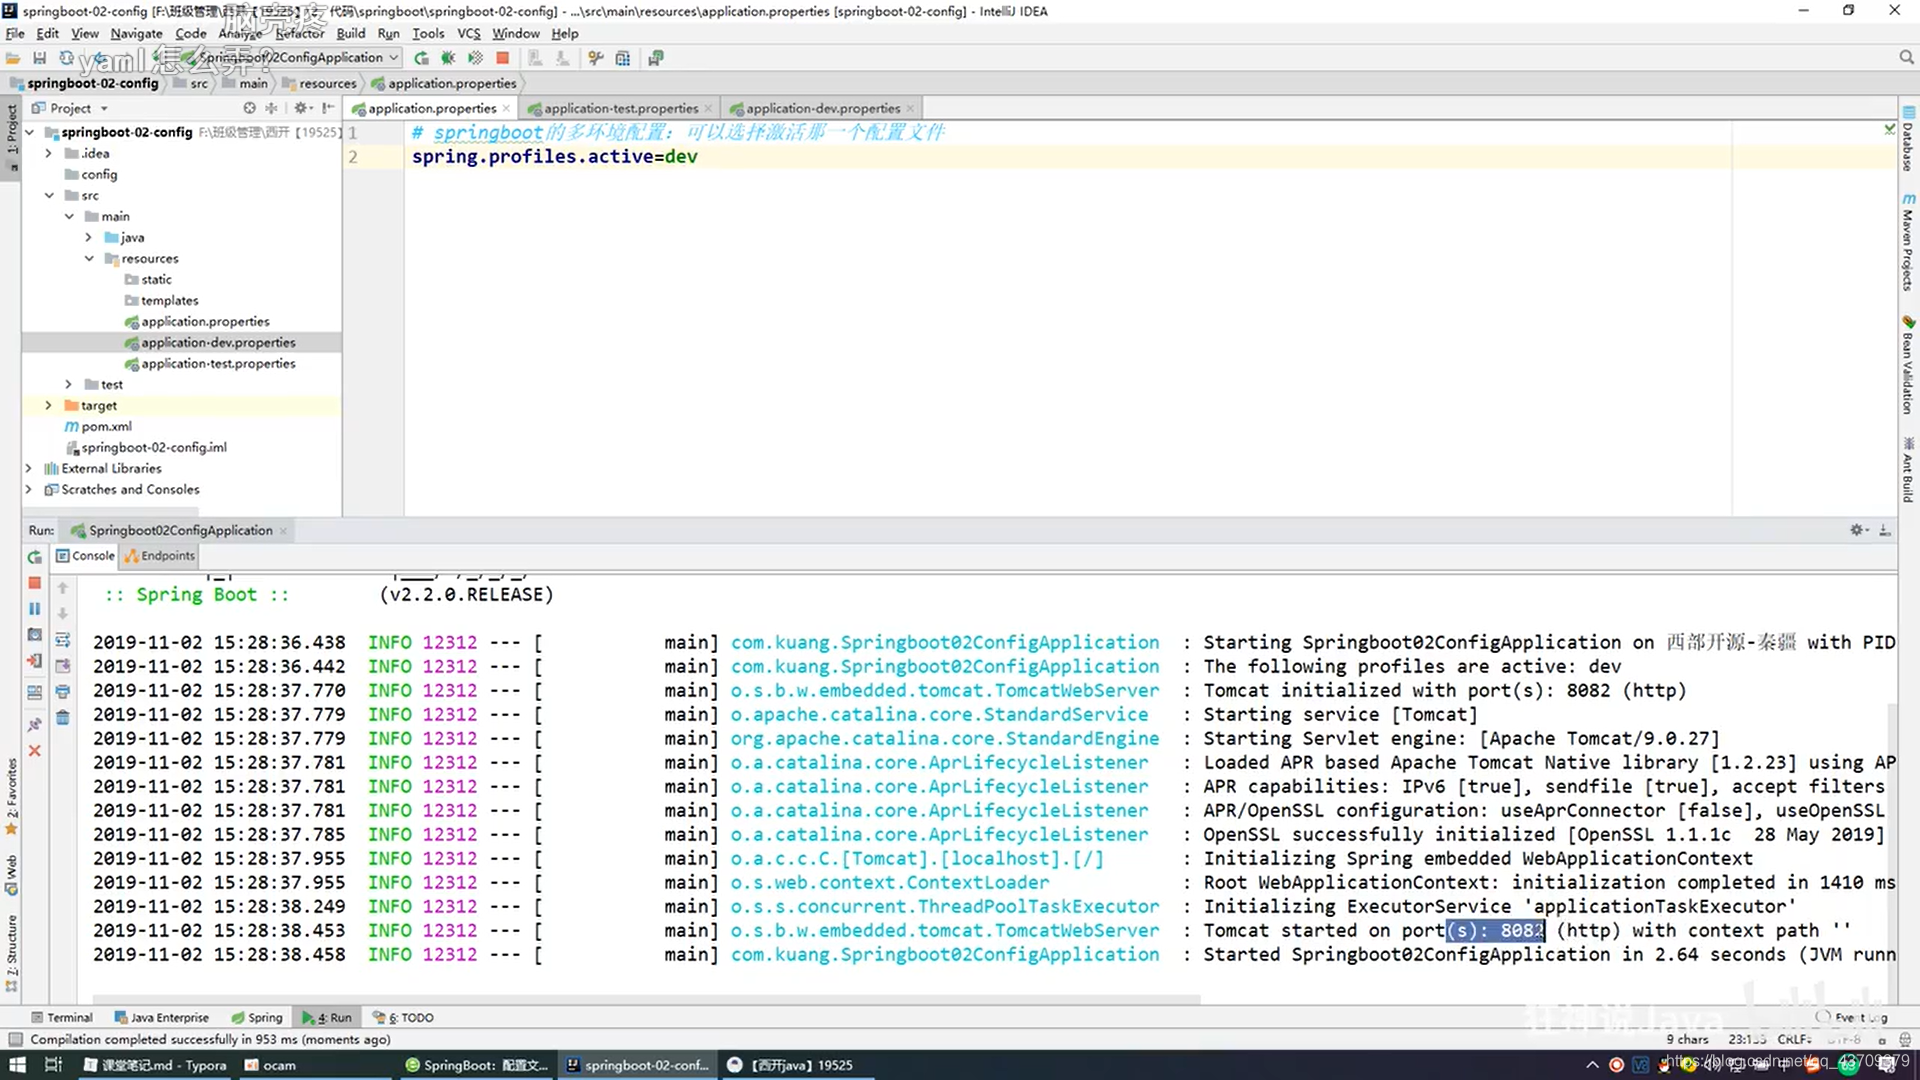
Task: Switch to application-dev.properties editor tab
Action: [823, 108]
